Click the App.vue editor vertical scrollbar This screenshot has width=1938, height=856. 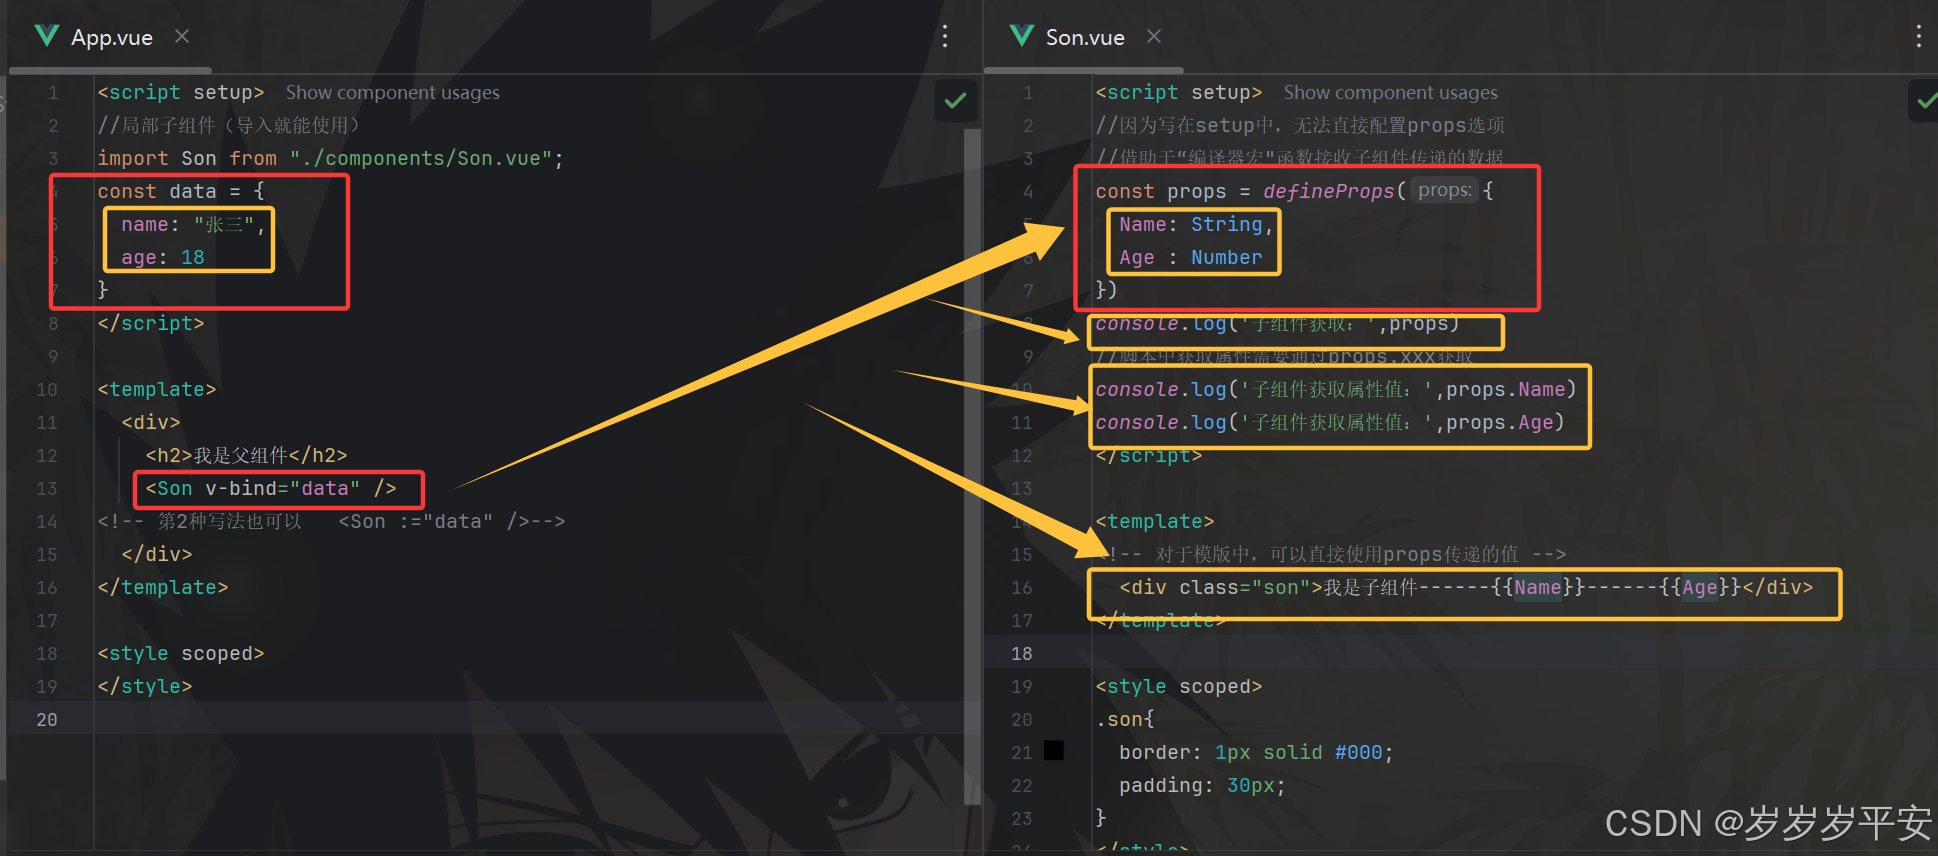pyautogui.click(x=971, y=465)
